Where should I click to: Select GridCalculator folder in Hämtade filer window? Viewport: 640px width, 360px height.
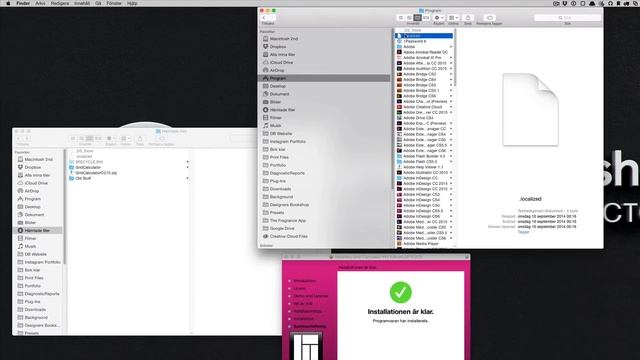pos(88,167)
